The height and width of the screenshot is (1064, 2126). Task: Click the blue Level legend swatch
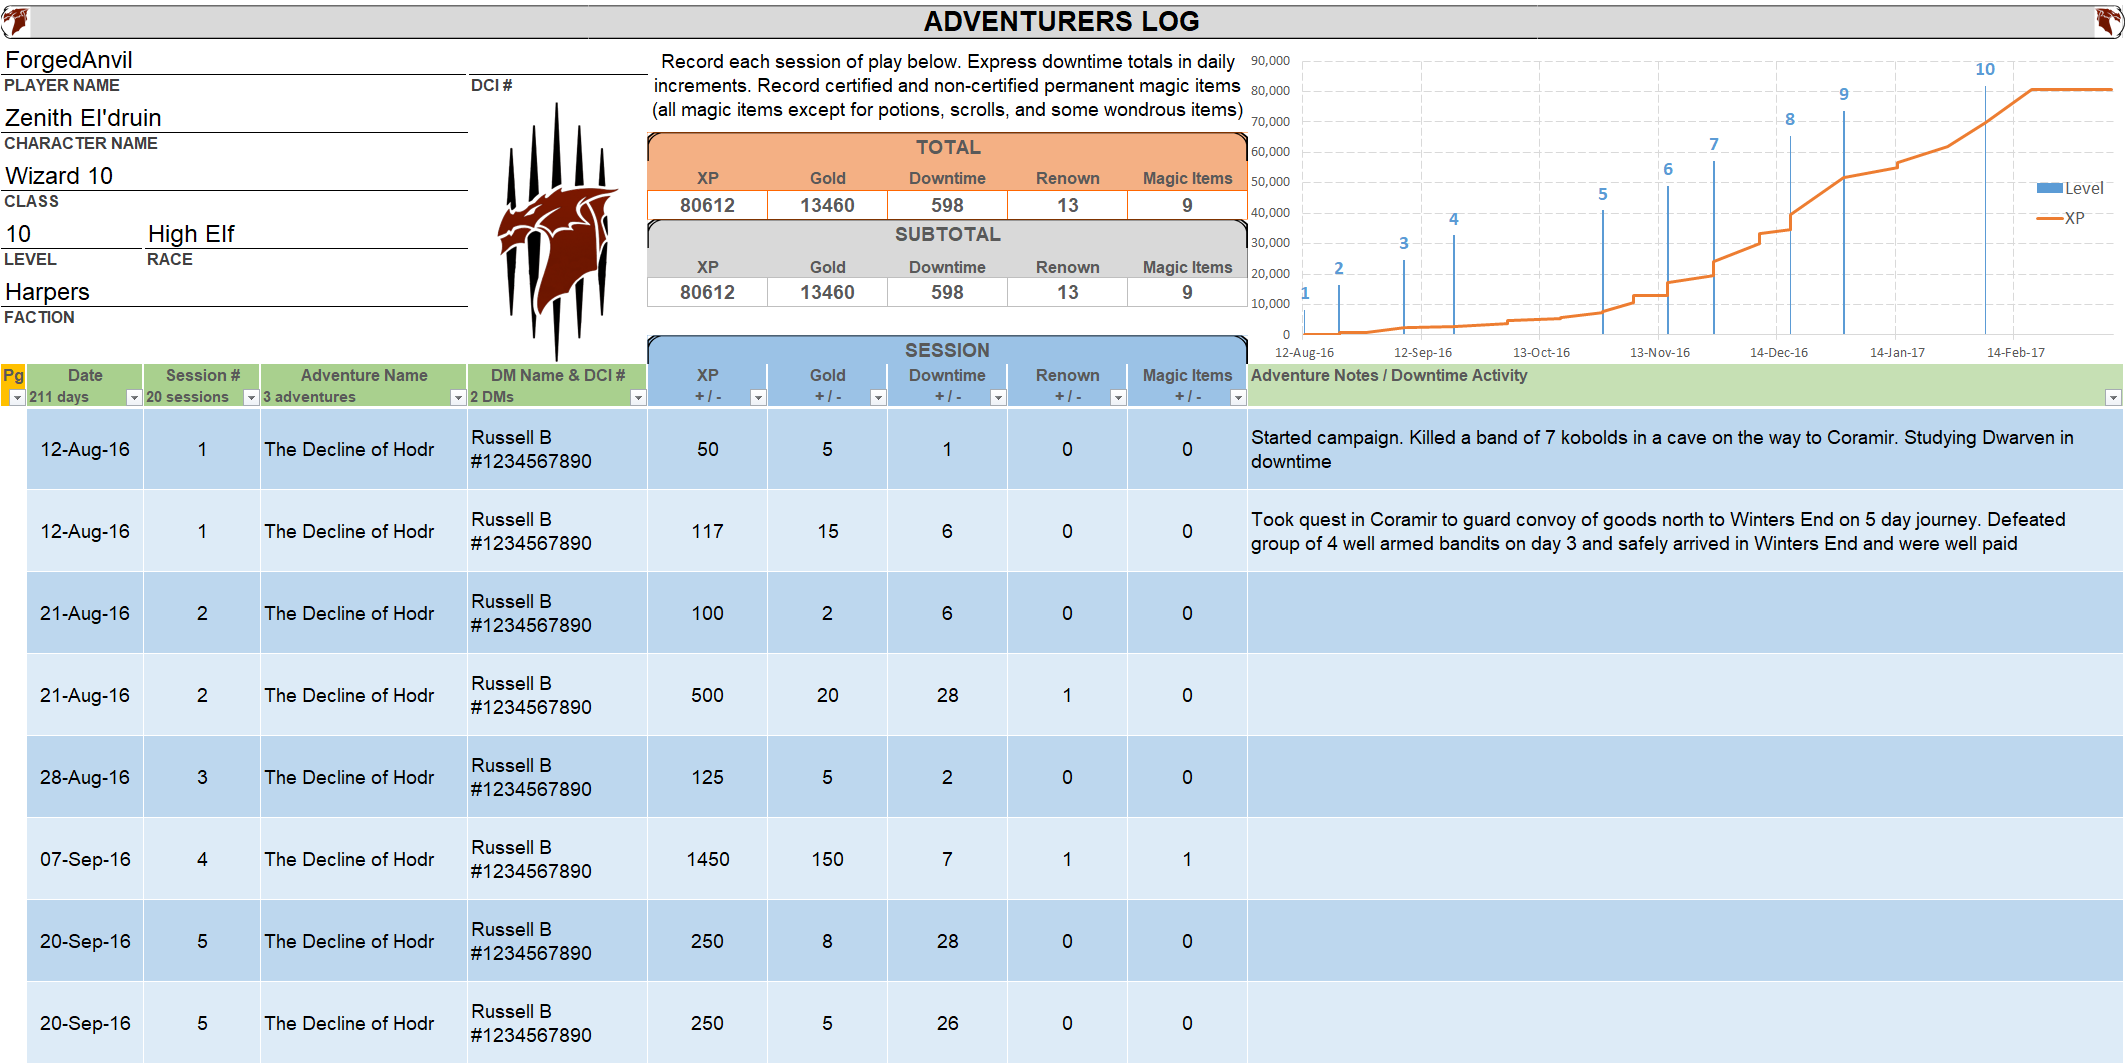pos(2049,188)
